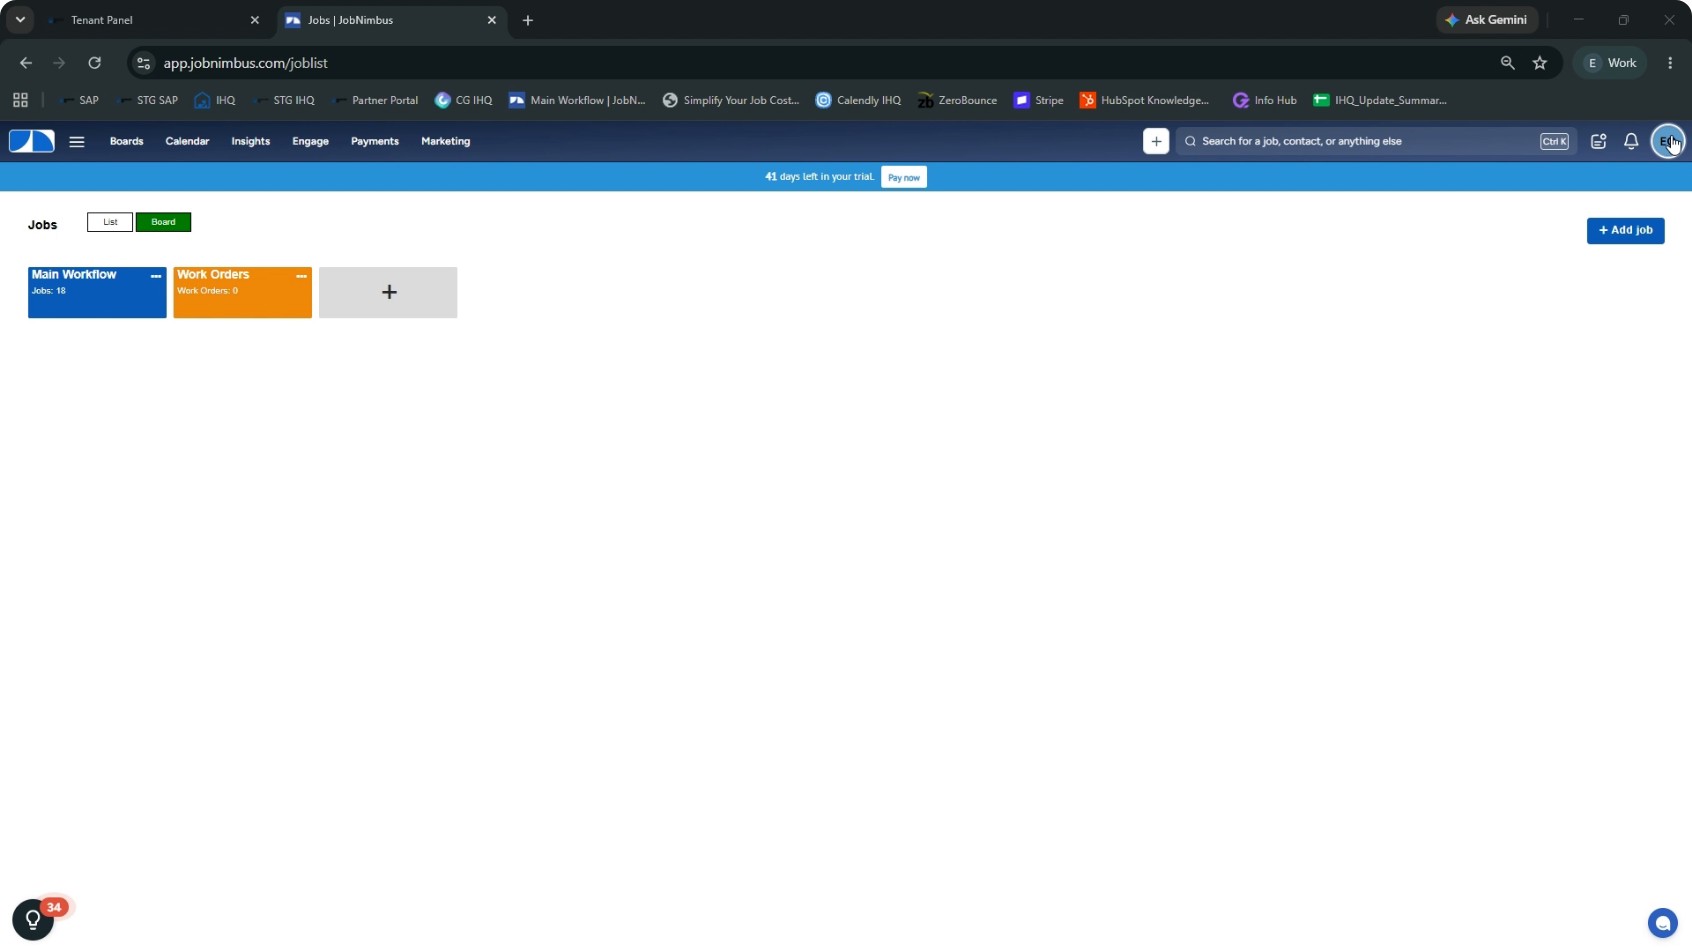
Task: Open Main Workflow card options menu
Action: tap(156, 276)
